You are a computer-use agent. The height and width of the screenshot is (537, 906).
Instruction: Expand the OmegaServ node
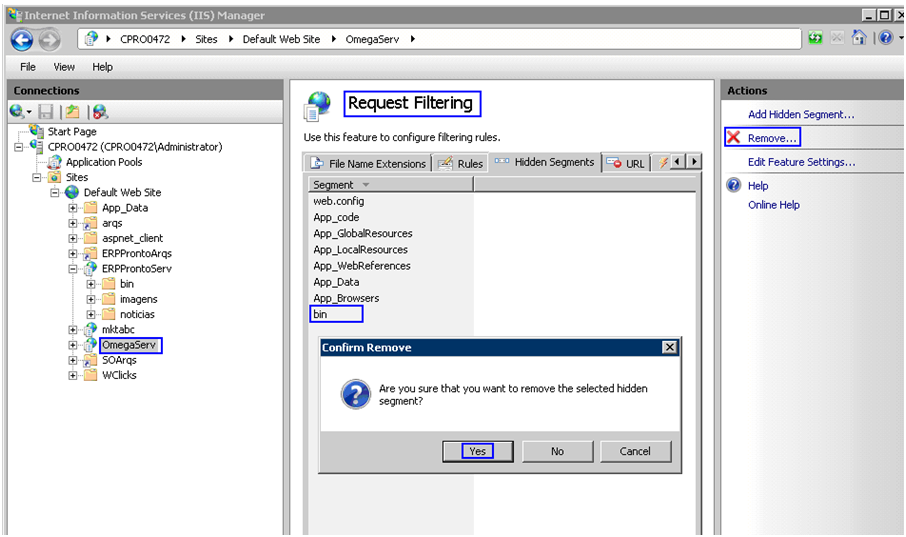click(x=73, y=345)
